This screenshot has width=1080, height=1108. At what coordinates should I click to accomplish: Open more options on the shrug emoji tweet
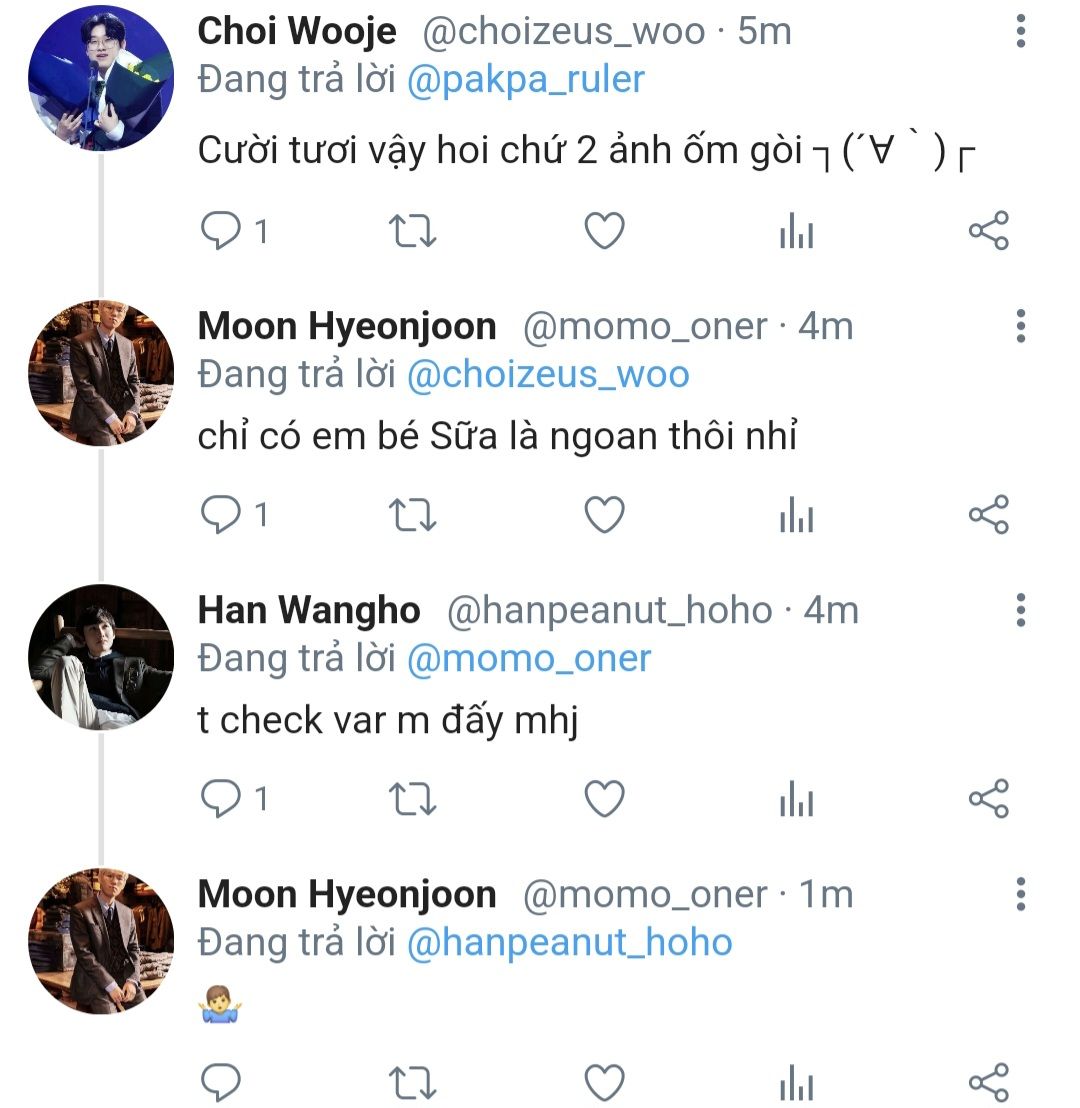1020,893
